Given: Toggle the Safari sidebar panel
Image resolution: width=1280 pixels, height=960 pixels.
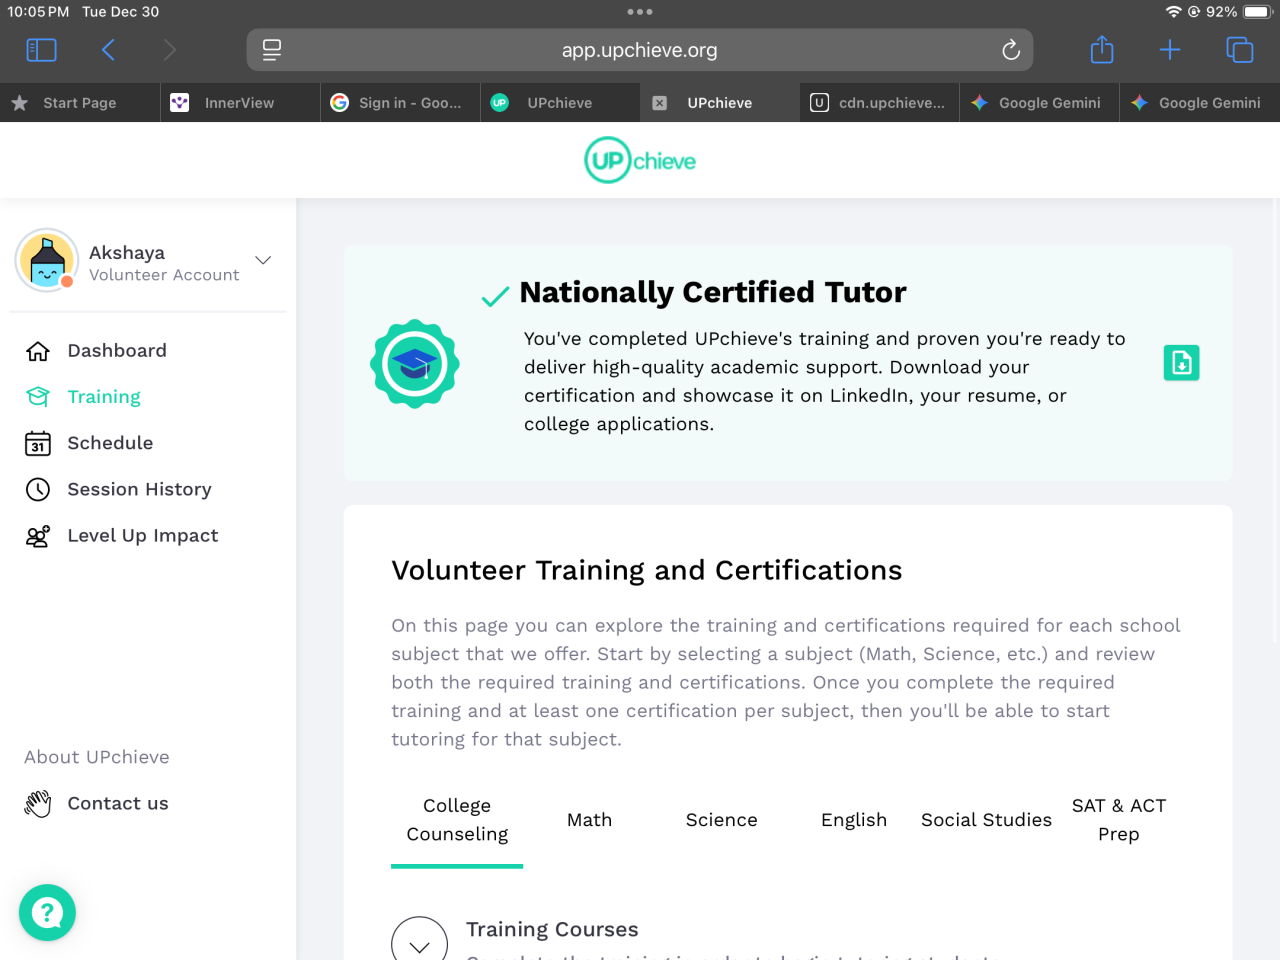Looking at the screenshot, I should point(41,50).
